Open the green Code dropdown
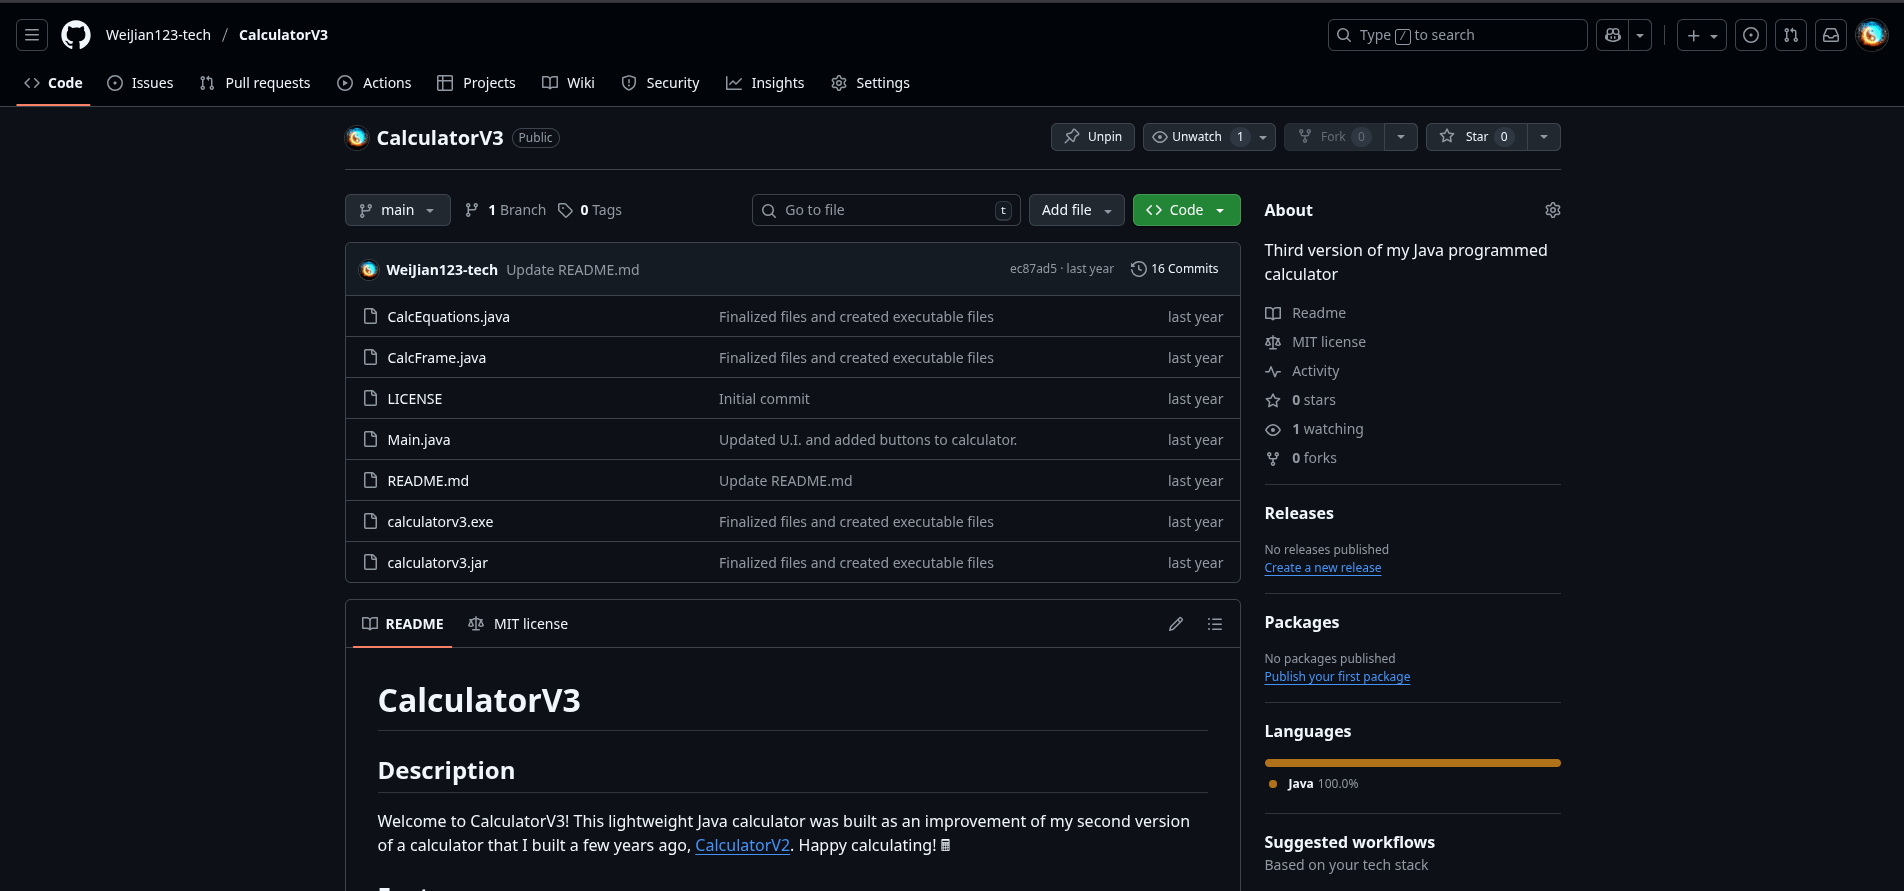Screen dimensions: 1904x891 1186,210
